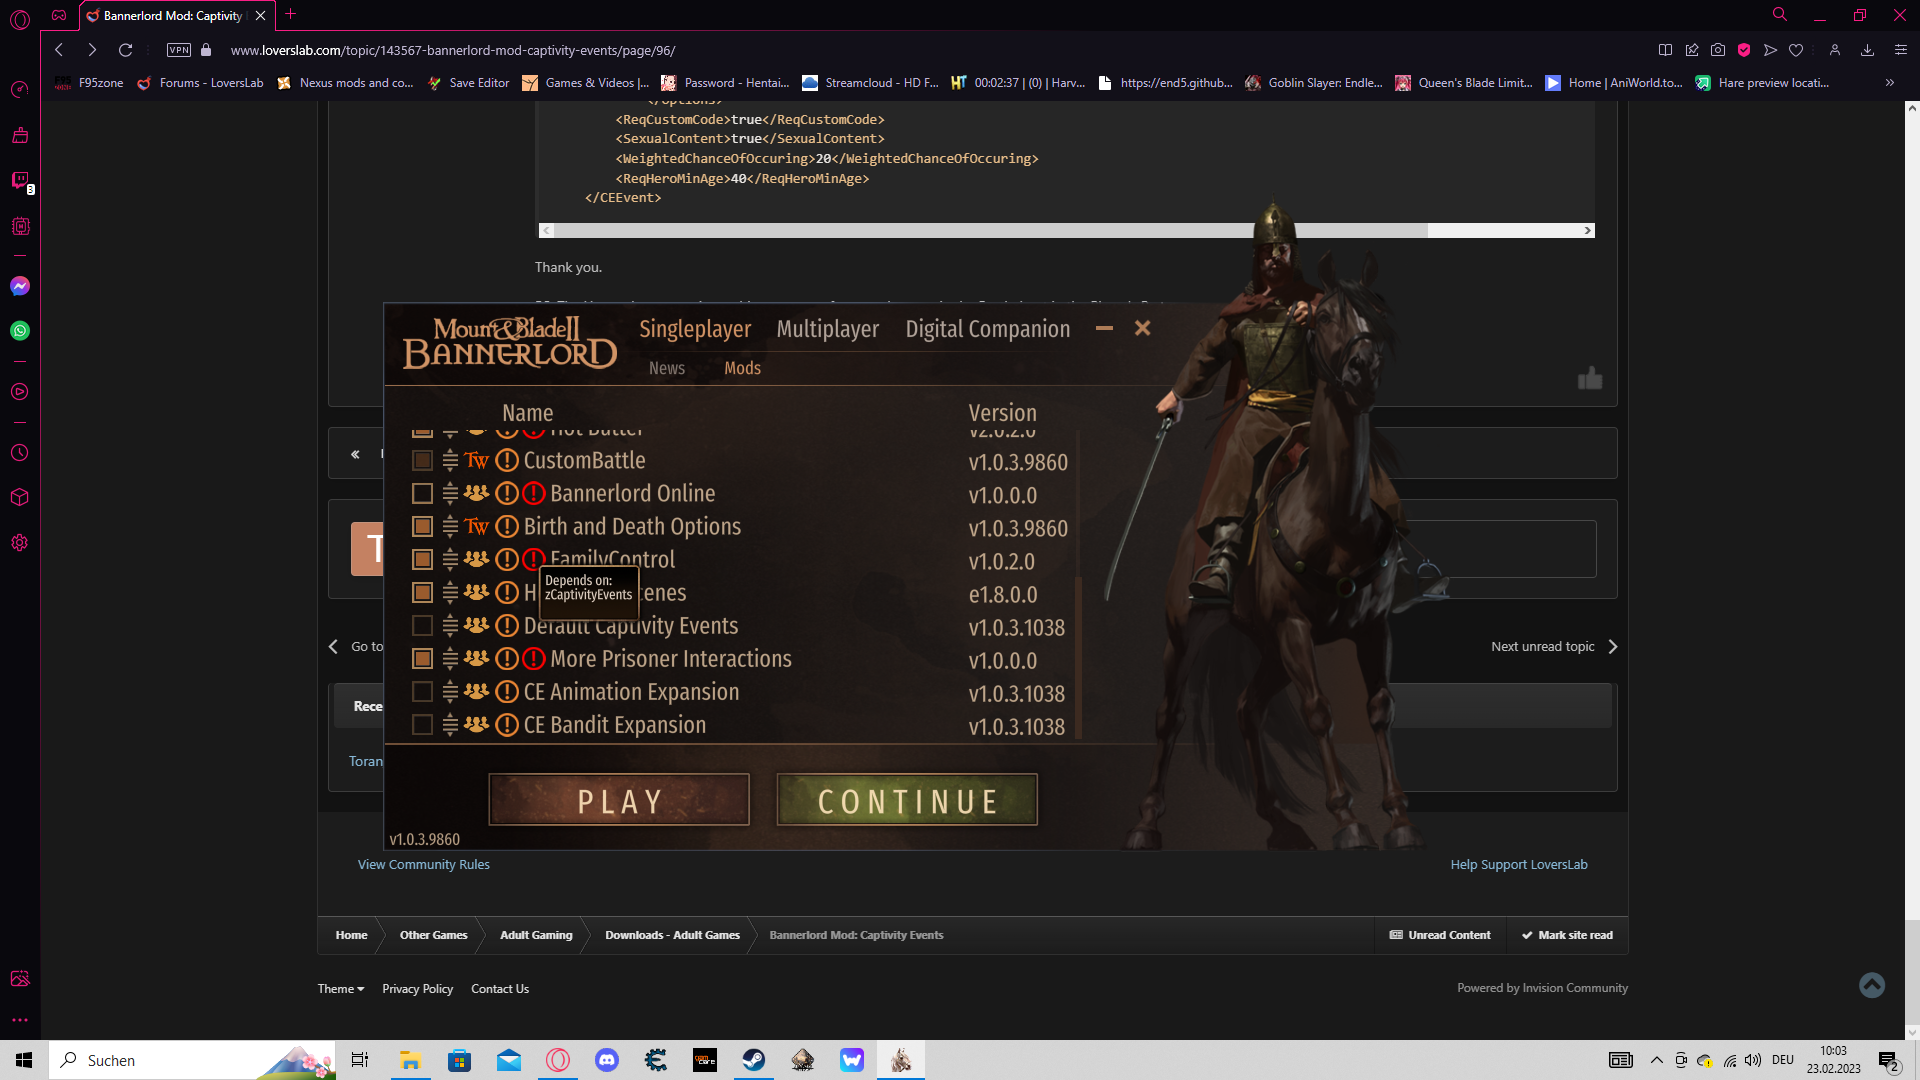Launch Bannerlord from the taskbar
Screen dimensions: 1920x1080
[900, 1059]
